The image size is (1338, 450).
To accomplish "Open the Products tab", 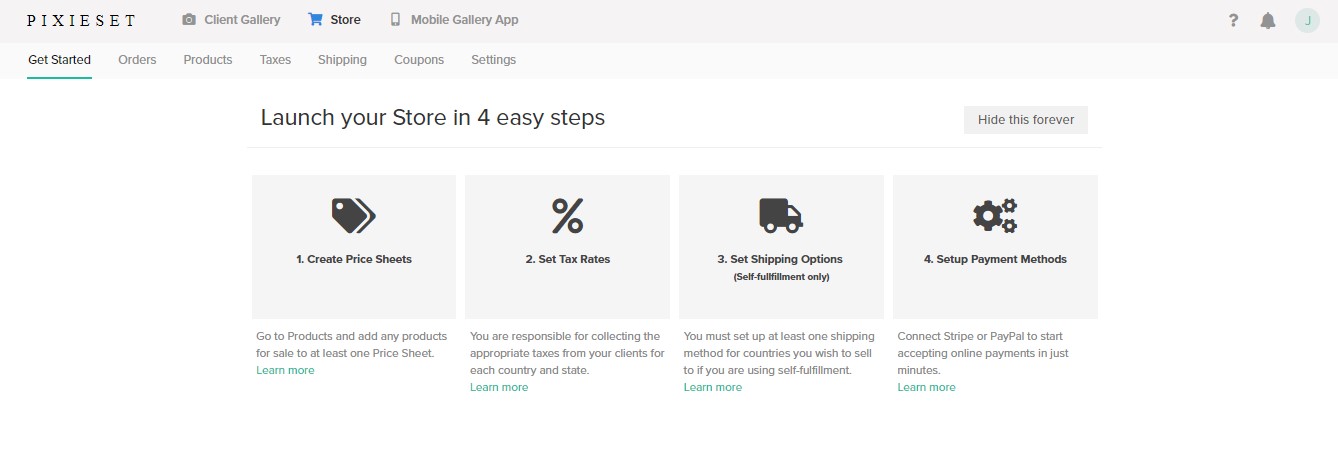I will (x=207, y=60).
